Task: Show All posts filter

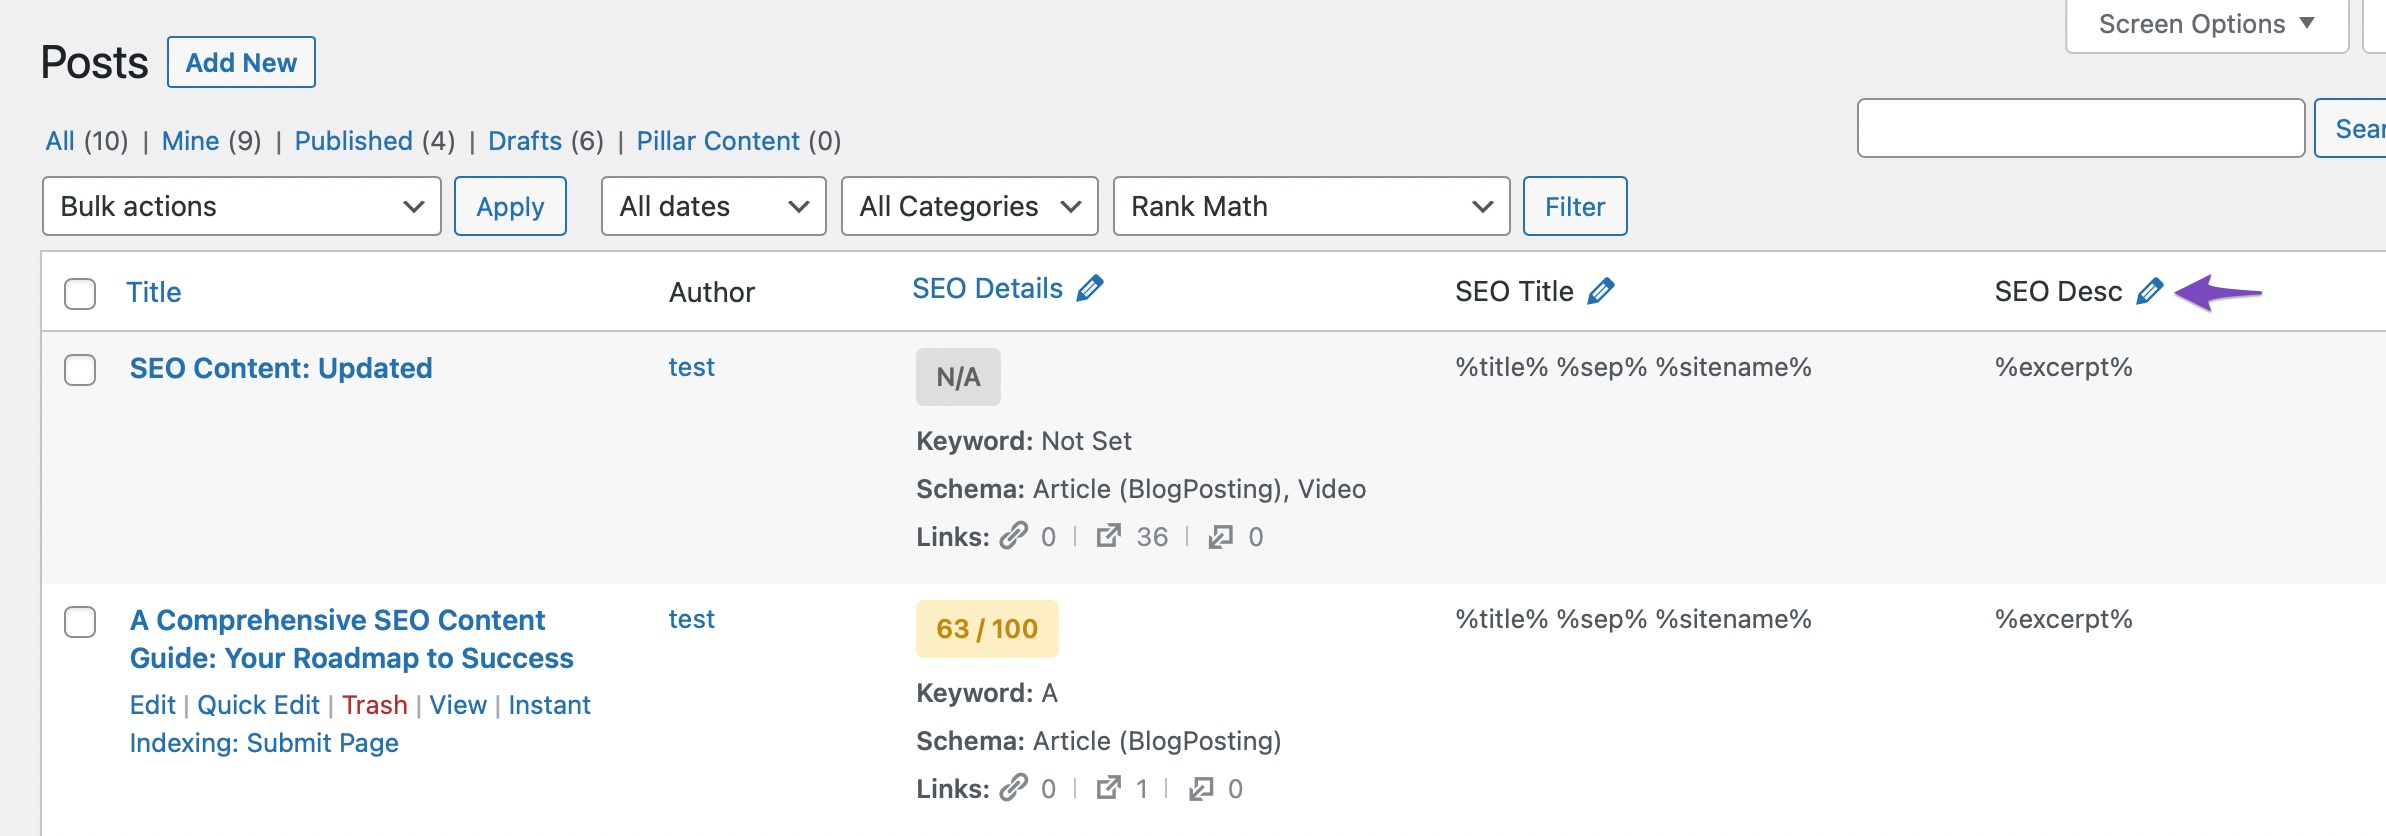Action: pos(60,141)
